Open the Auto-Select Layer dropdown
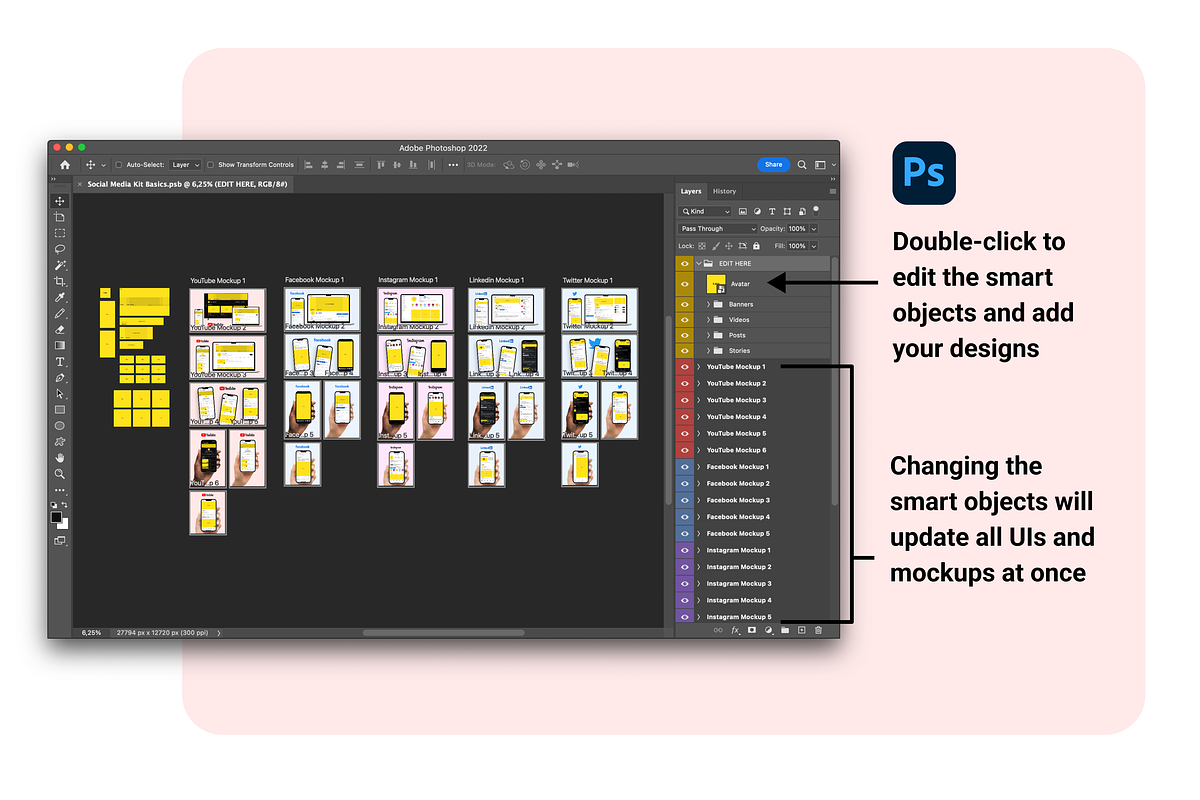 pyautogui.click(x=185, y=165)
